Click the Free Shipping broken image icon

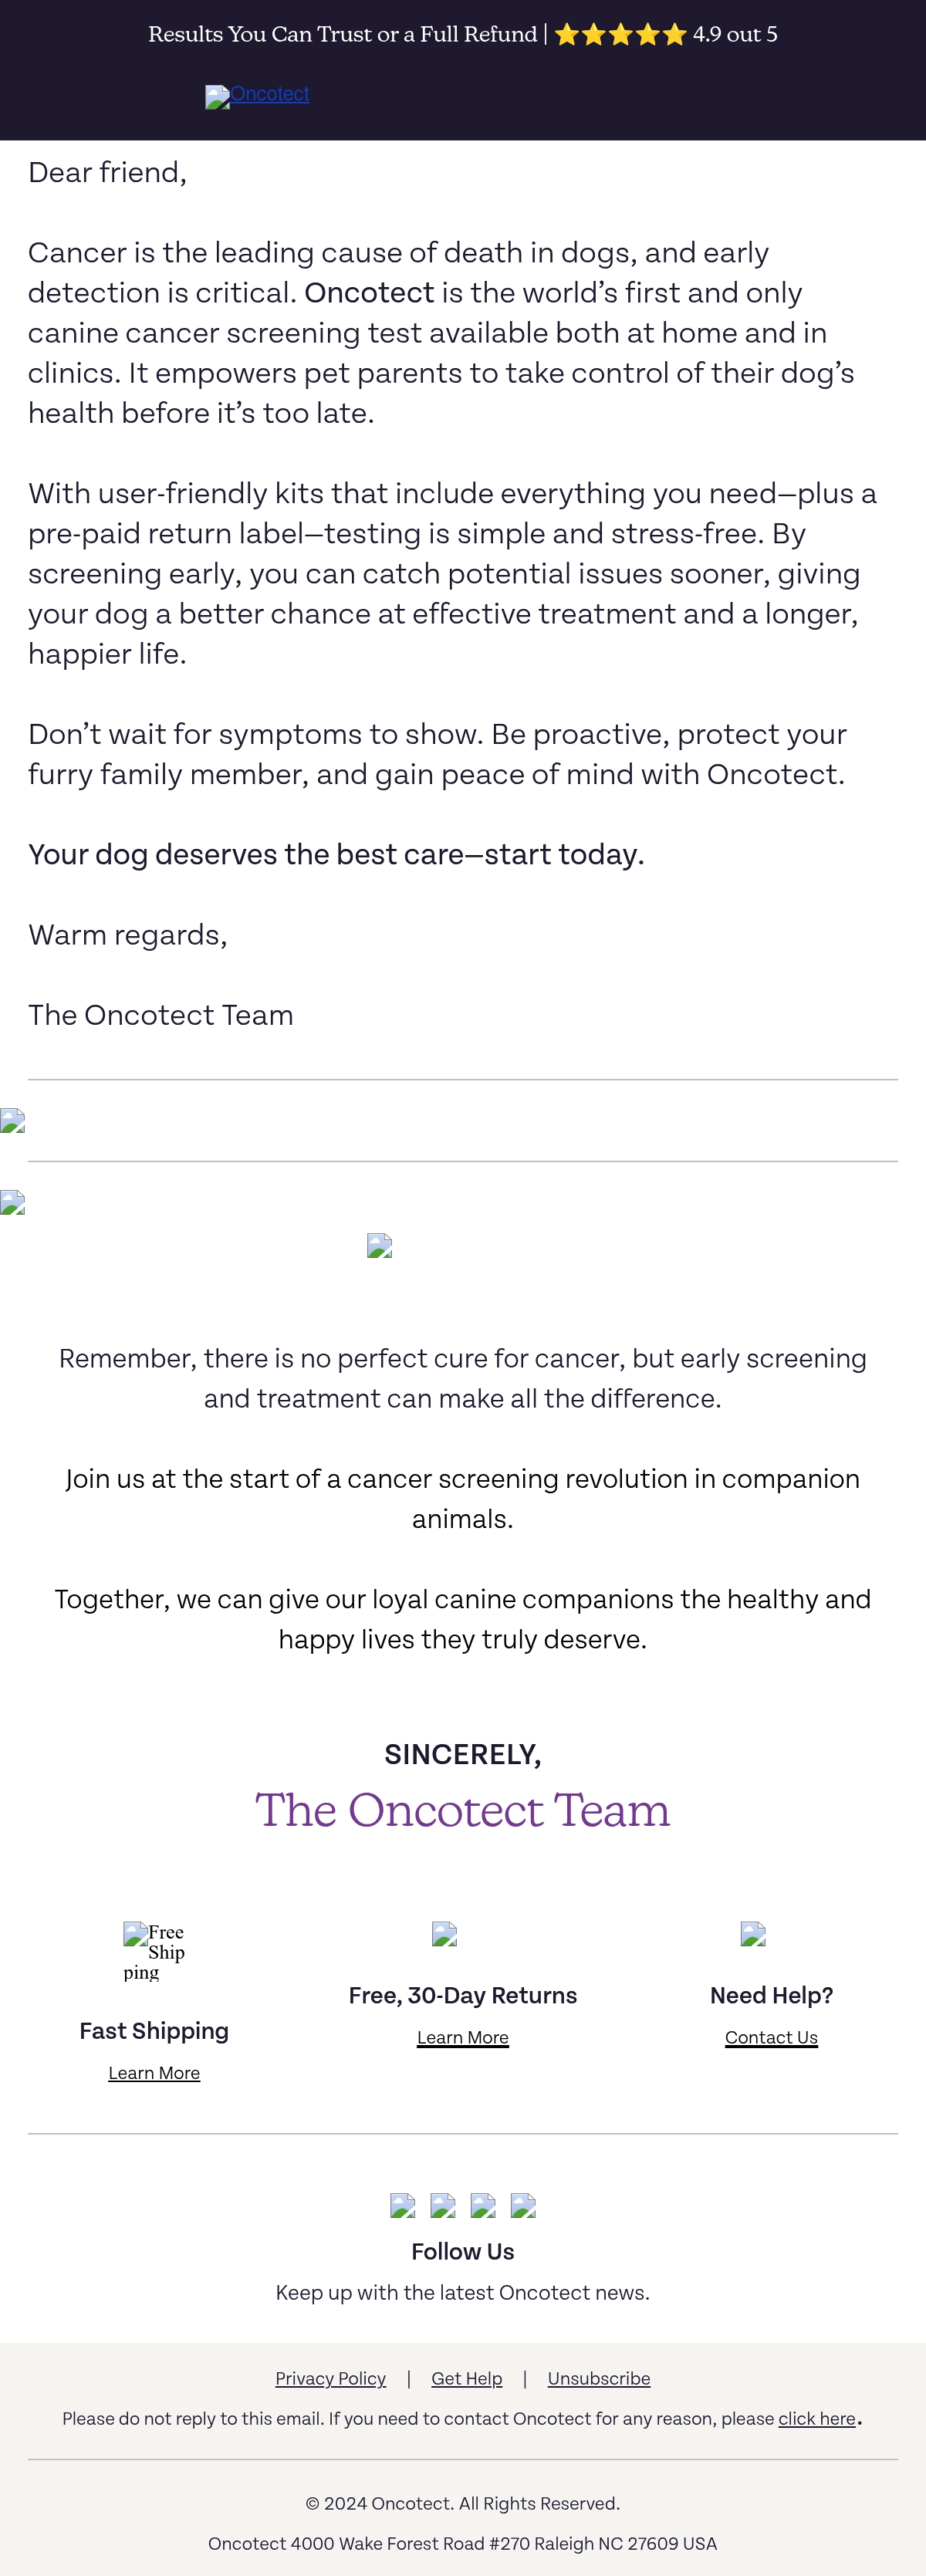pos(154,1951)
